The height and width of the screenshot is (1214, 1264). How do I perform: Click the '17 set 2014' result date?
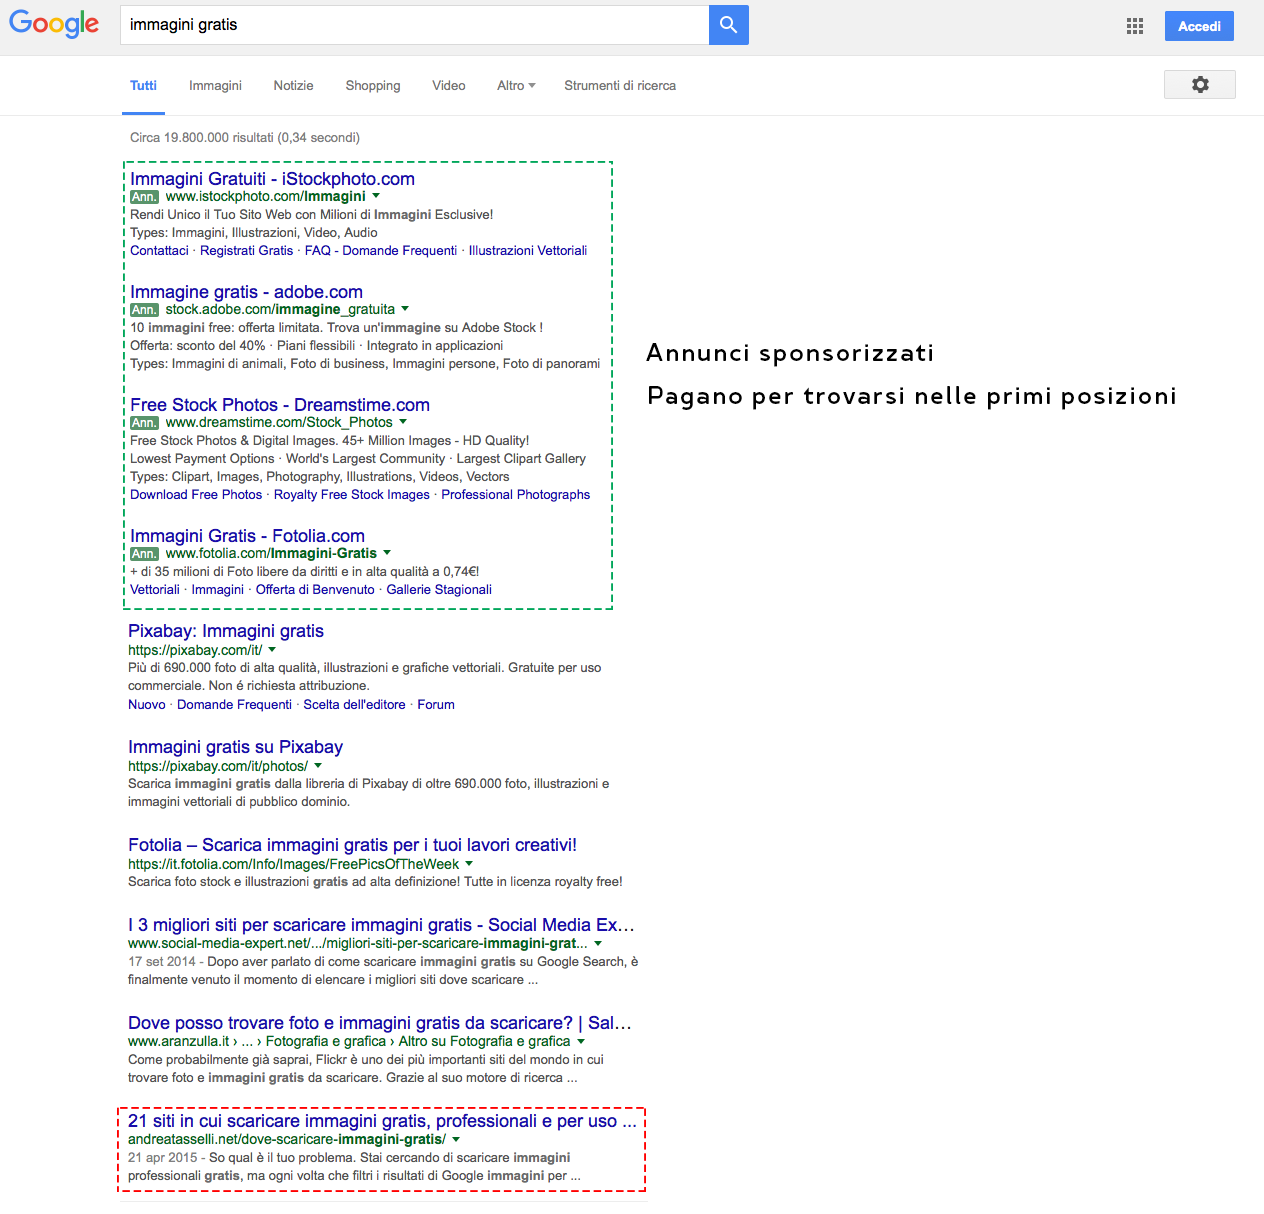tap(162, 962)
